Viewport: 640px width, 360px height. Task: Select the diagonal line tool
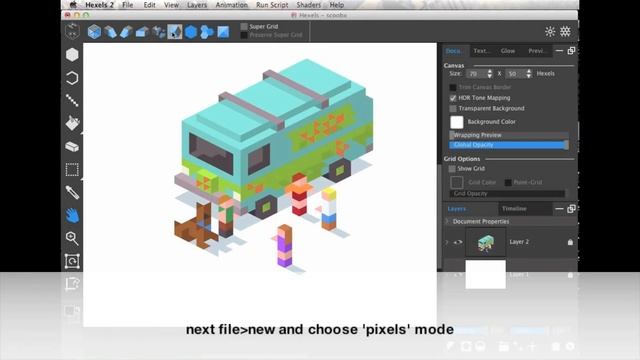click(x=72, y=100)
